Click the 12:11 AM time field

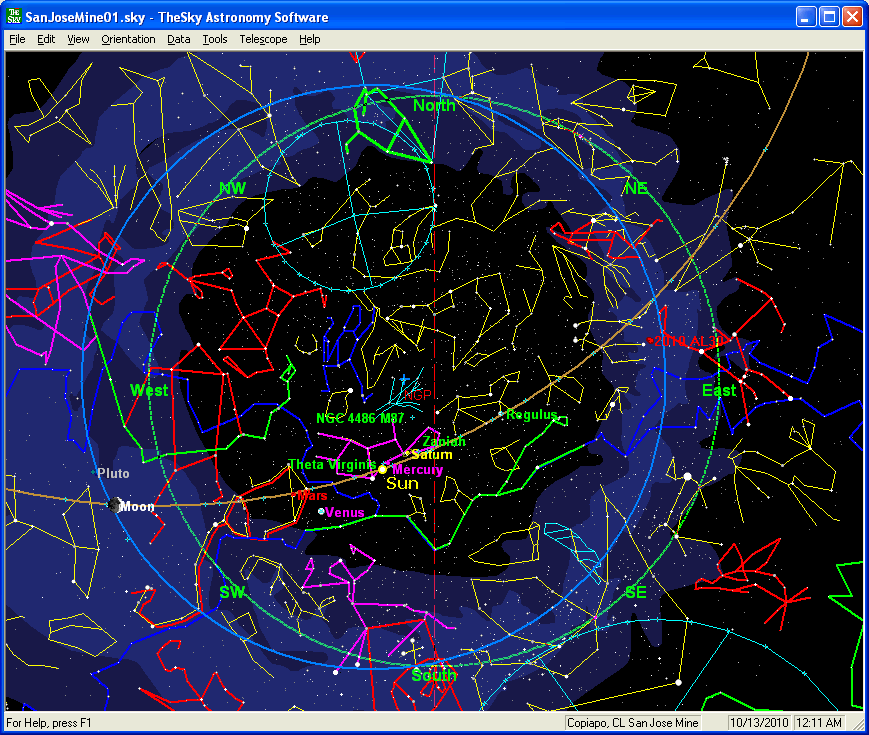[820, 722]
